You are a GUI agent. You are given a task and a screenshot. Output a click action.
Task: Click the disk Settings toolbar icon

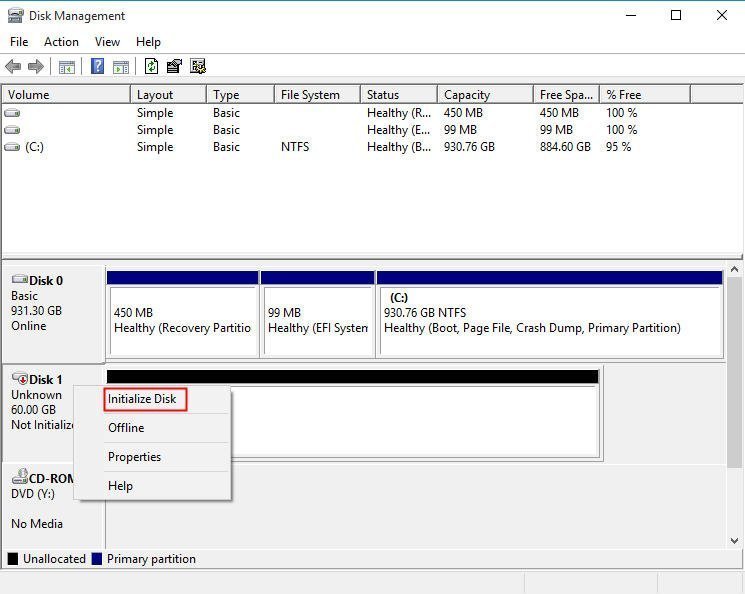coord(198,66)
